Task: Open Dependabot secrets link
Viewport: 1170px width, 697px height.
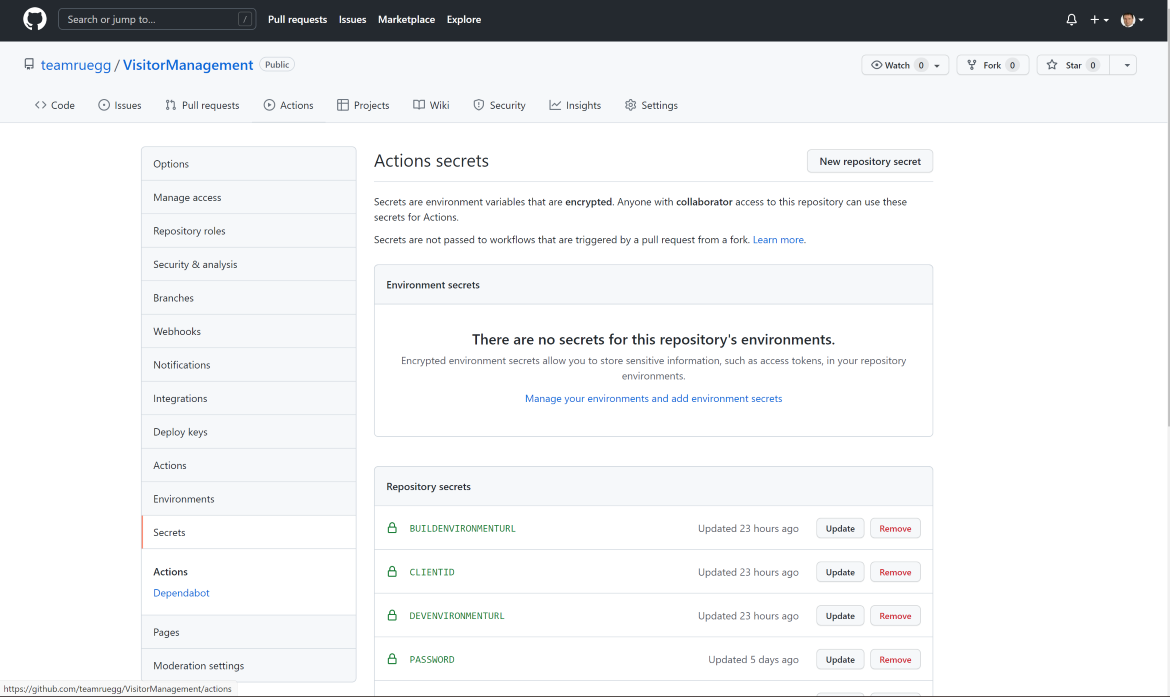Action: pos(181,593)
